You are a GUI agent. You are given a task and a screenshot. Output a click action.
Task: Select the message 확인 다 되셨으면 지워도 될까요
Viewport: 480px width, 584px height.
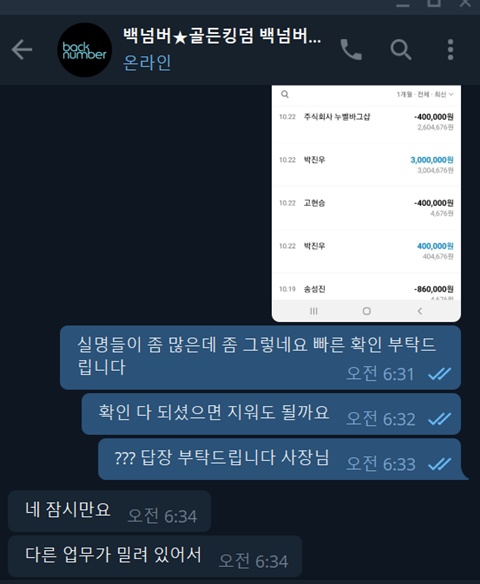click(x=271, y=414)
